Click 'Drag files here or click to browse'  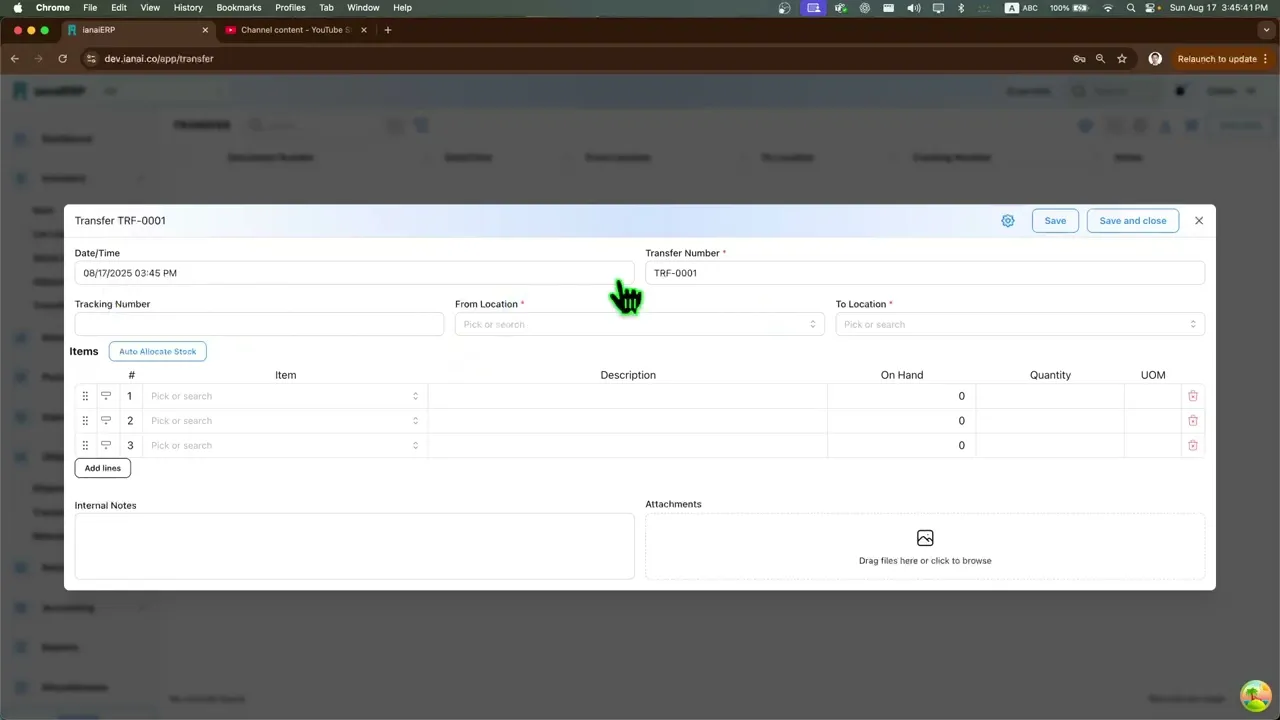pos(925,561)
